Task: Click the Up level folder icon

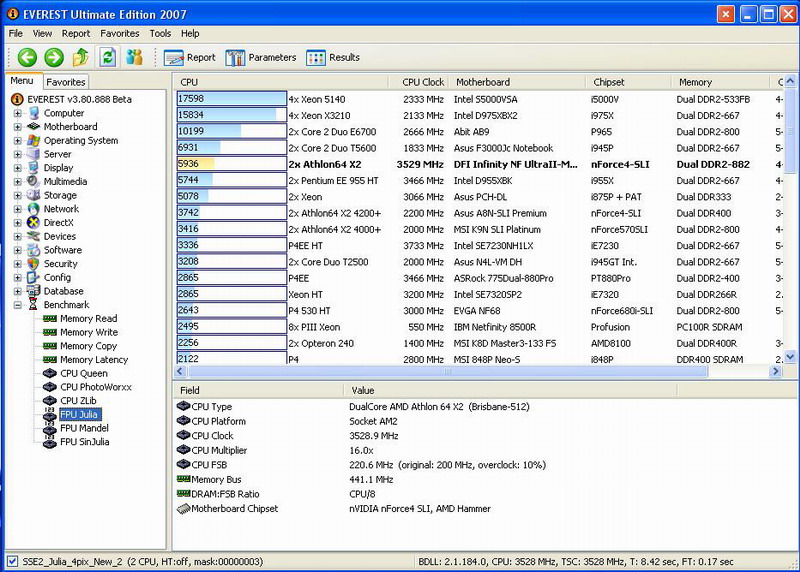Action: coord(81,58)
